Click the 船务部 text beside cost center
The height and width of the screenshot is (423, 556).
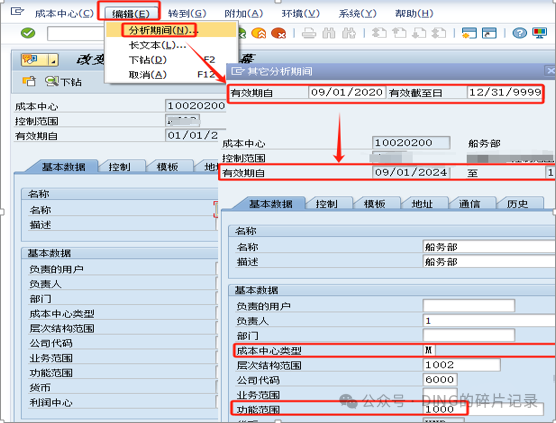tap(484, 144)
